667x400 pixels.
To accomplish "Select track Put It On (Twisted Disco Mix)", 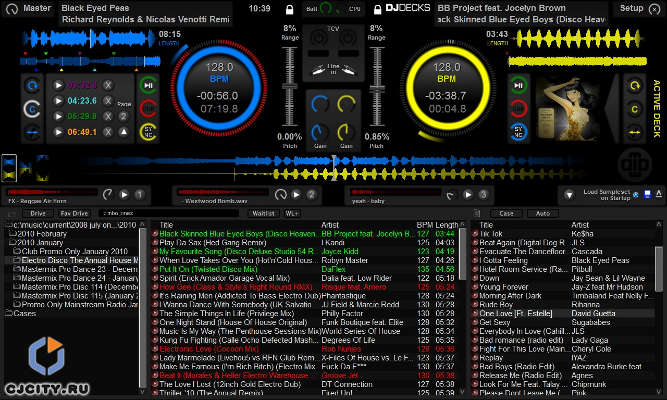I will (208, 269).
